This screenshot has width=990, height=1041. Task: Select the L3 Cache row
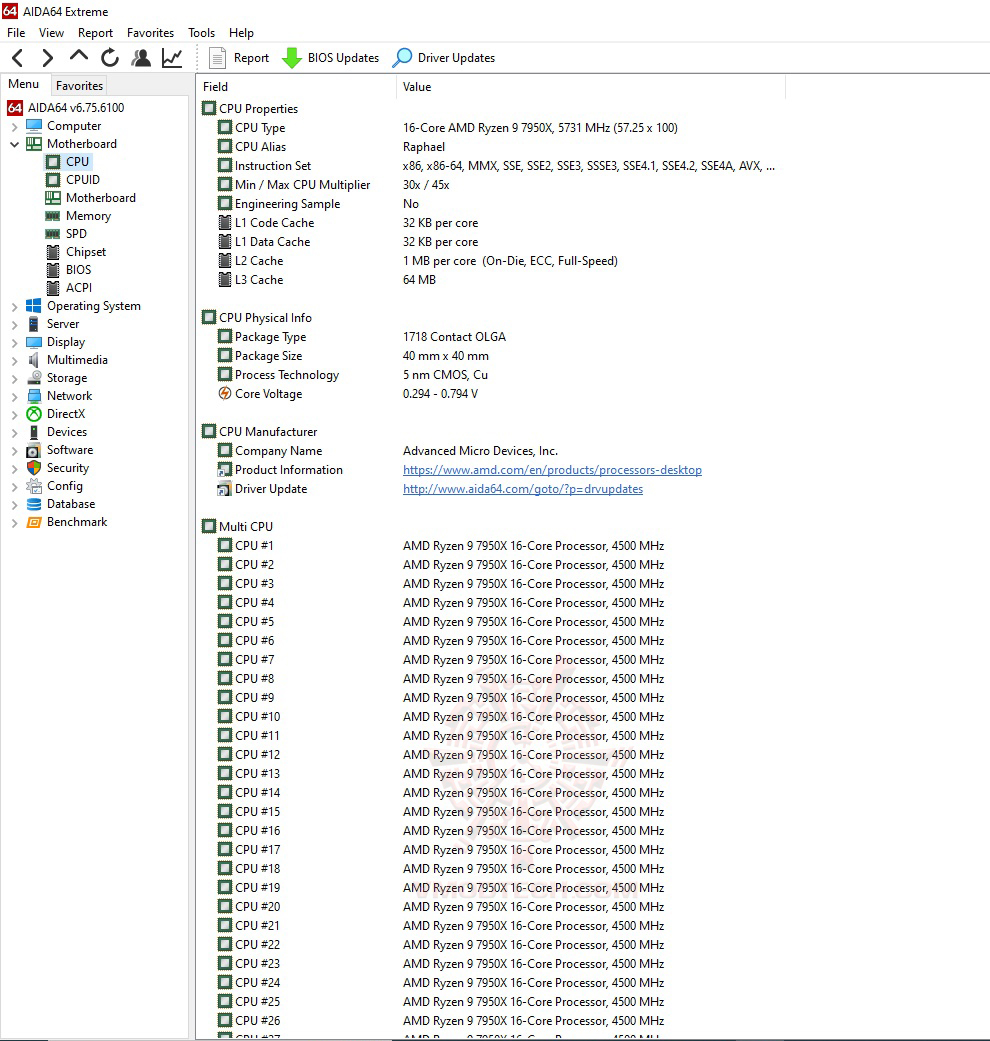pyautogui.click(x=491, y=280)
